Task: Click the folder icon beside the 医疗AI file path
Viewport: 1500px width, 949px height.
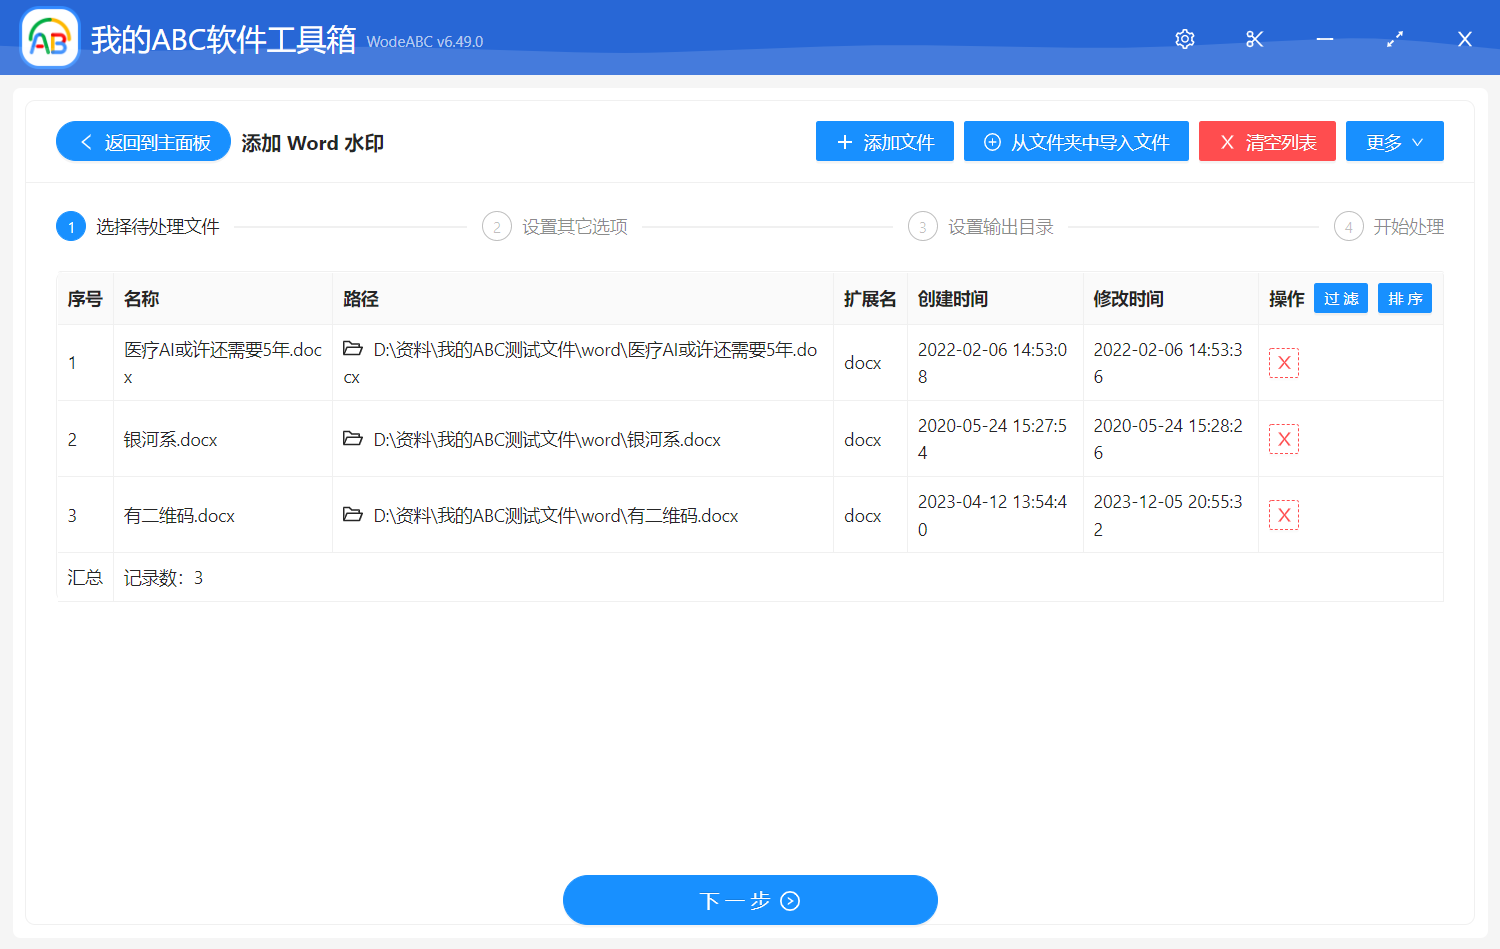Action: coord(352,350)
